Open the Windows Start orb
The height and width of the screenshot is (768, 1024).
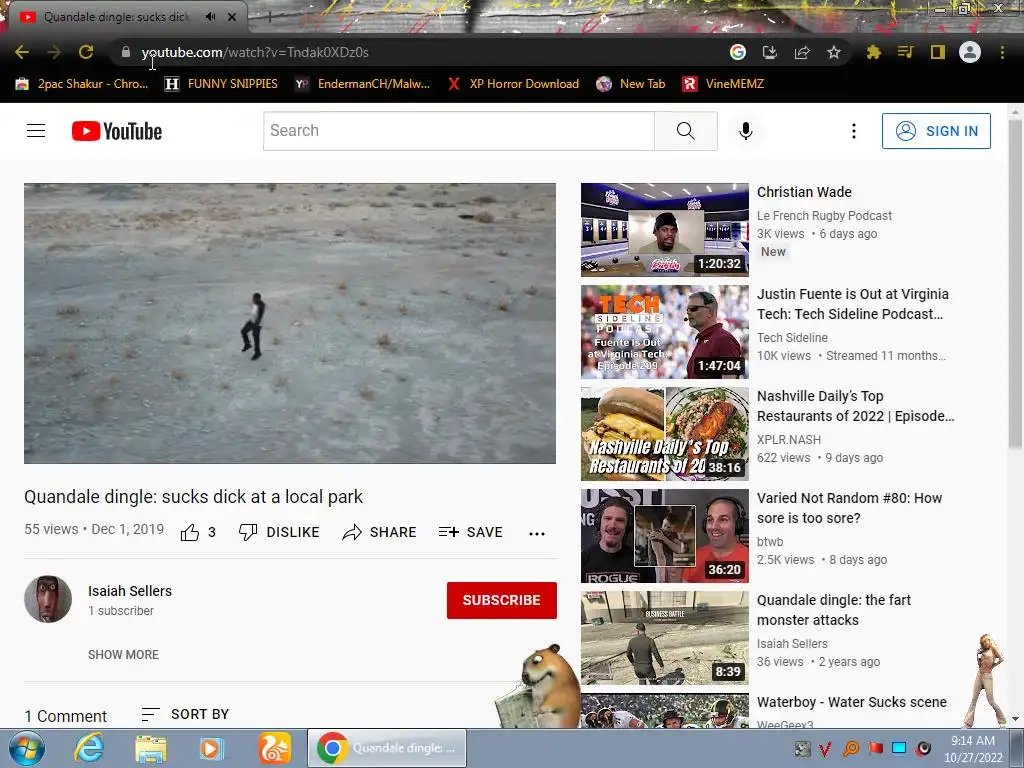(x=27, y=748)
